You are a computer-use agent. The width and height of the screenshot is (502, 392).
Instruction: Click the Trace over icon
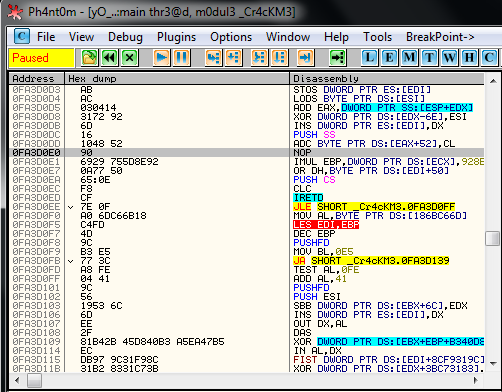[280, 58]
